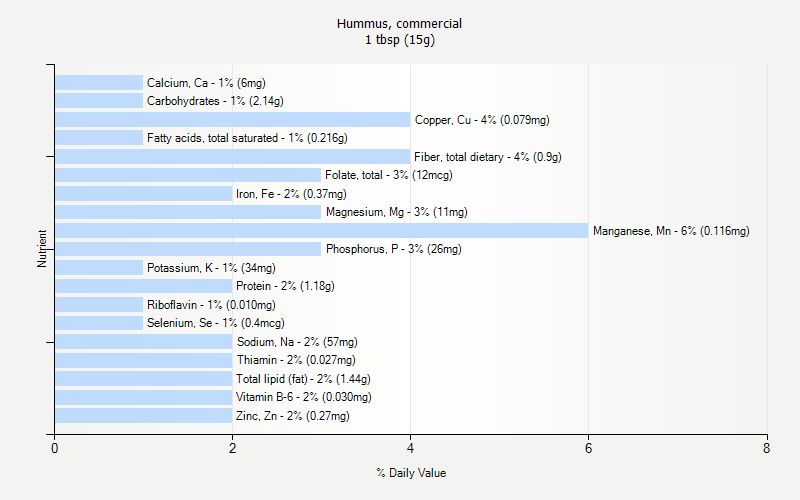Click the Selenium, Se label

(216, 323)
